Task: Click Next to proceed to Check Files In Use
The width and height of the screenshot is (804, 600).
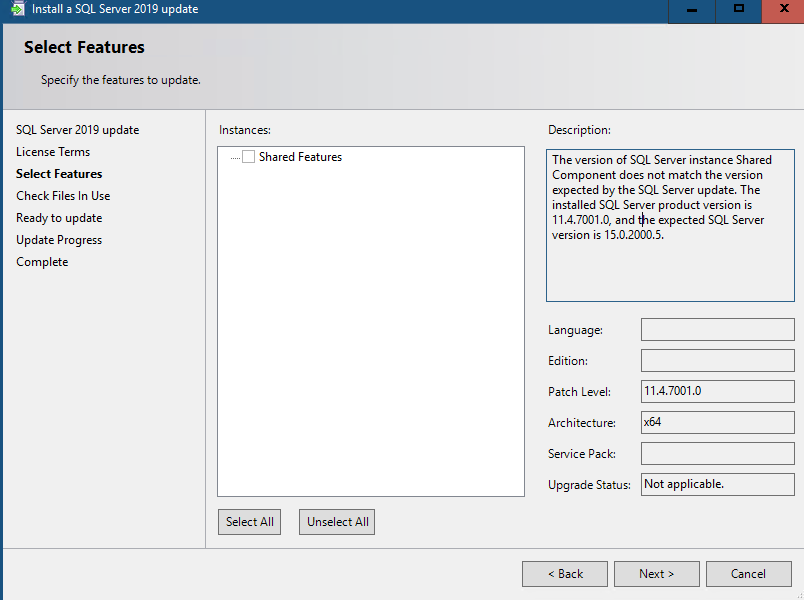Action: point(656,573)
